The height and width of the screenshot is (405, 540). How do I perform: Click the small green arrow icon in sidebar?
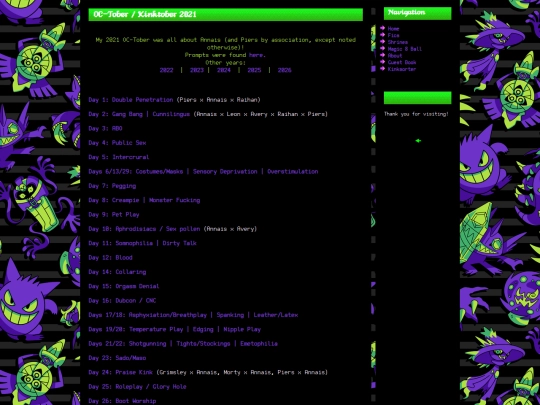coord(418,141)
